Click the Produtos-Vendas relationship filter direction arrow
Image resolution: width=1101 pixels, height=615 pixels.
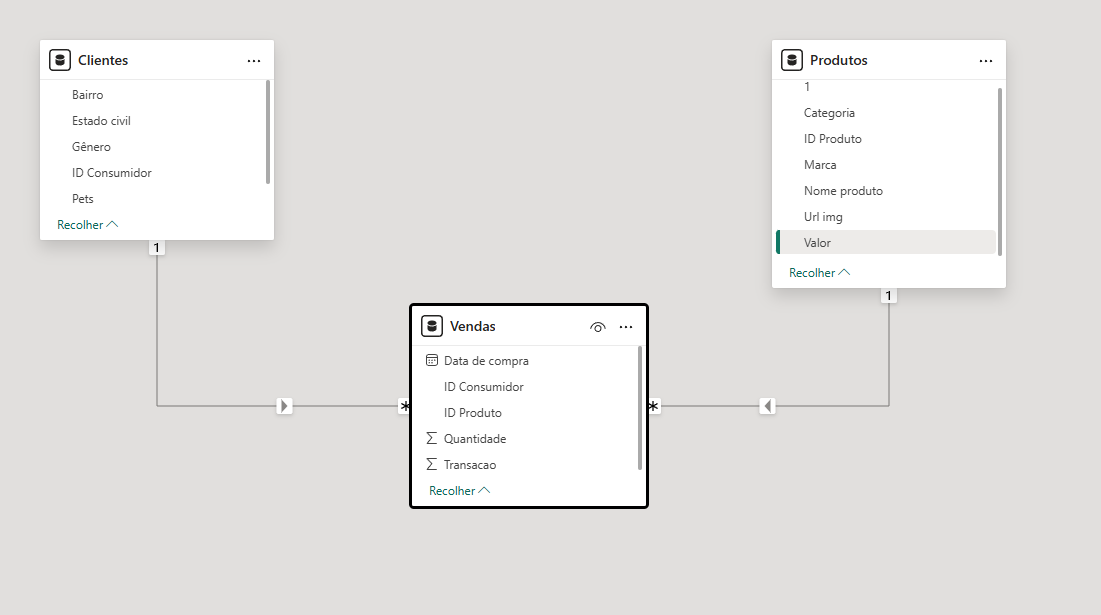(x=767, y=406)
